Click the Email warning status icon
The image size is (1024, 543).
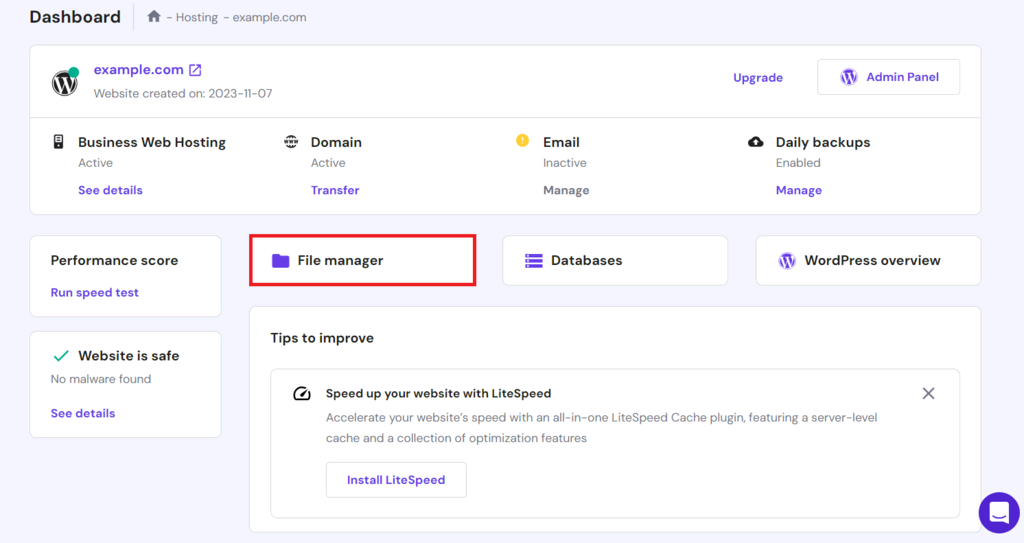522,141
